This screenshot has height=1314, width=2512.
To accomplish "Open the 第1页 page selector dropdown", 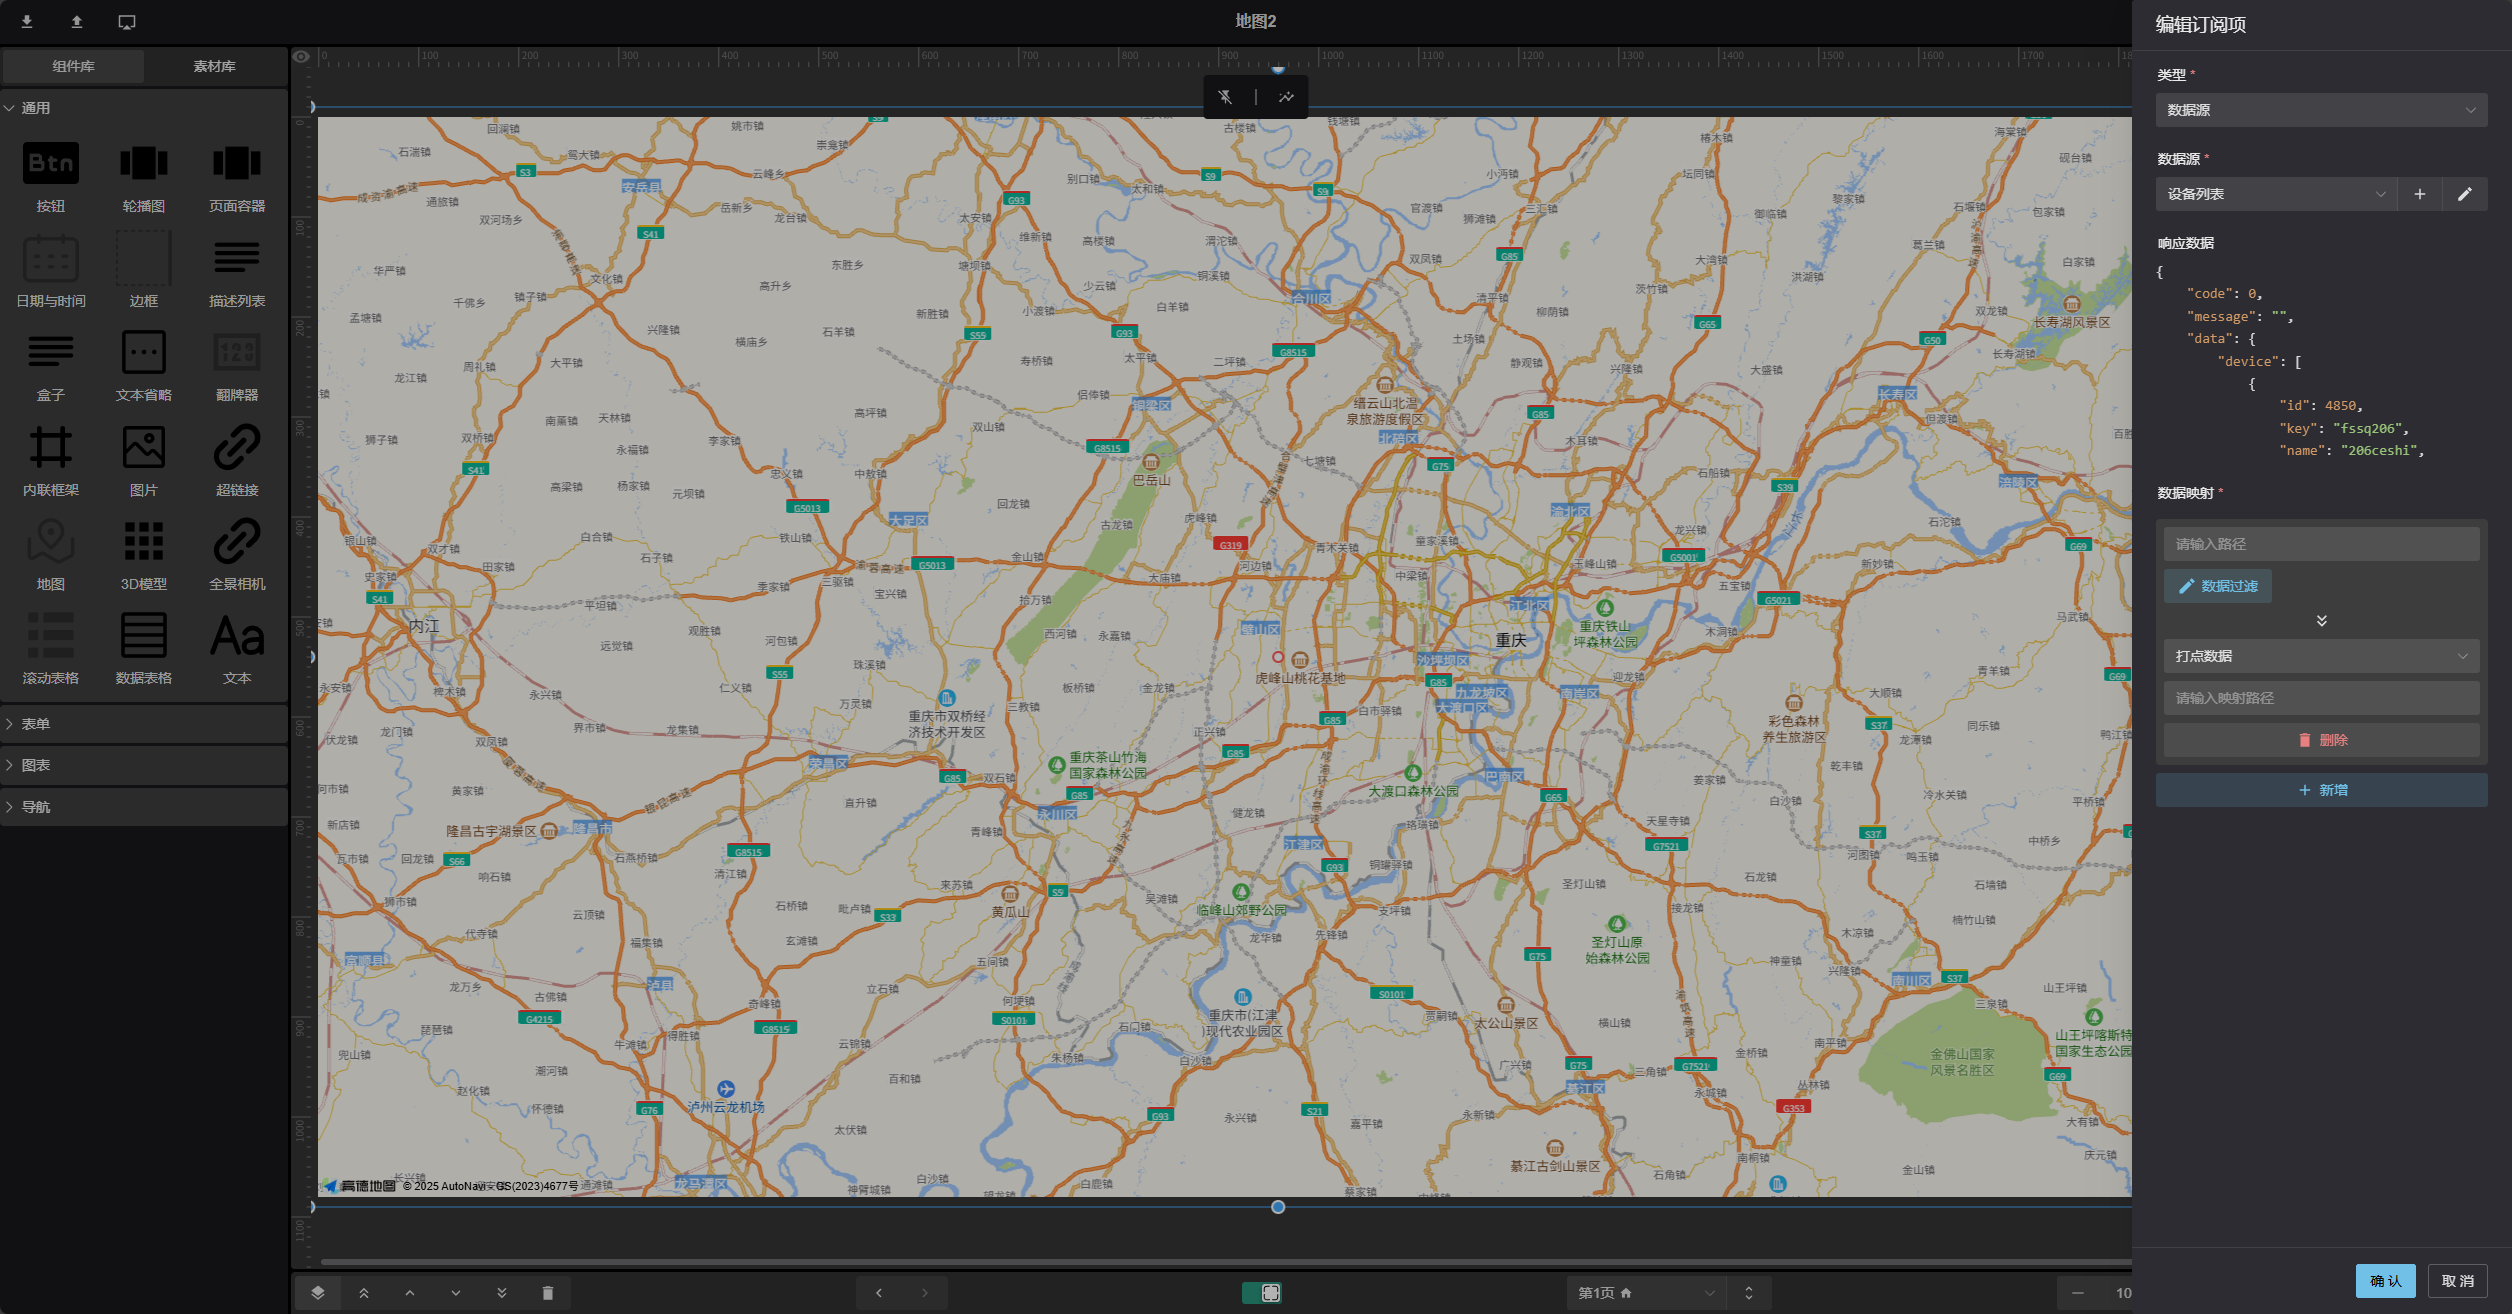I will 1647,1292.
